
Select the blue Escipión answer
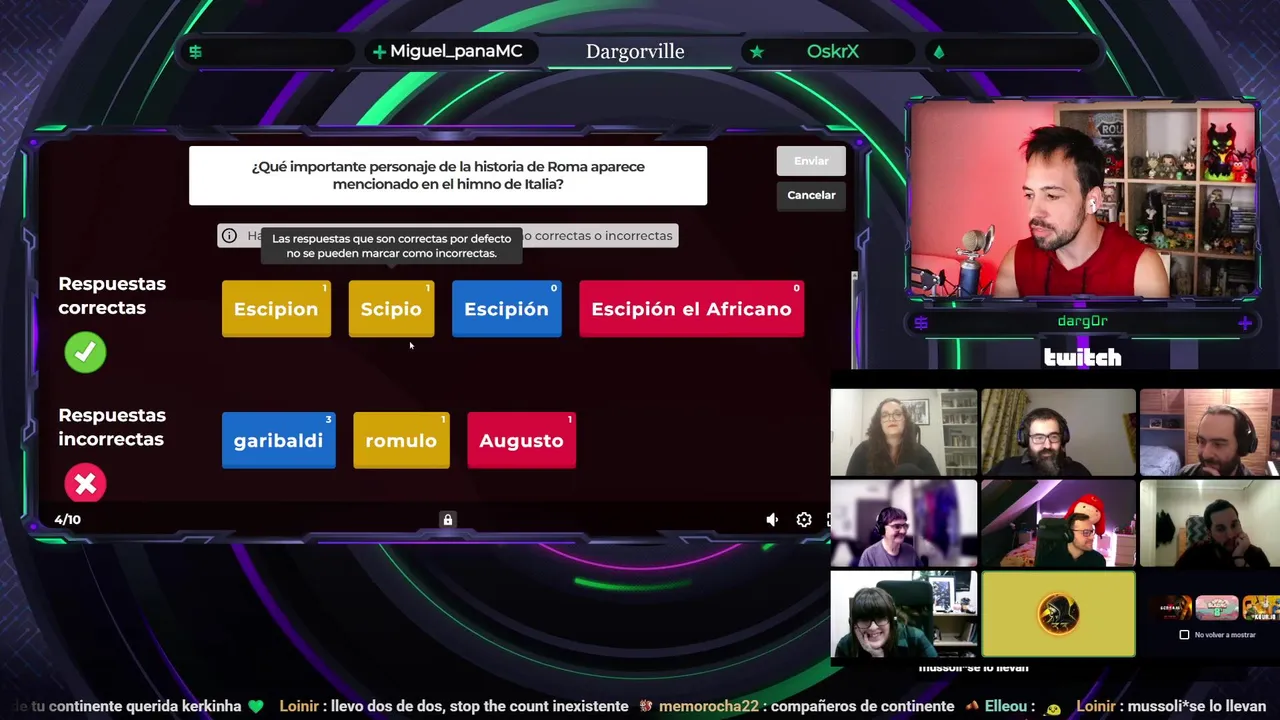[x=506, y=309]
